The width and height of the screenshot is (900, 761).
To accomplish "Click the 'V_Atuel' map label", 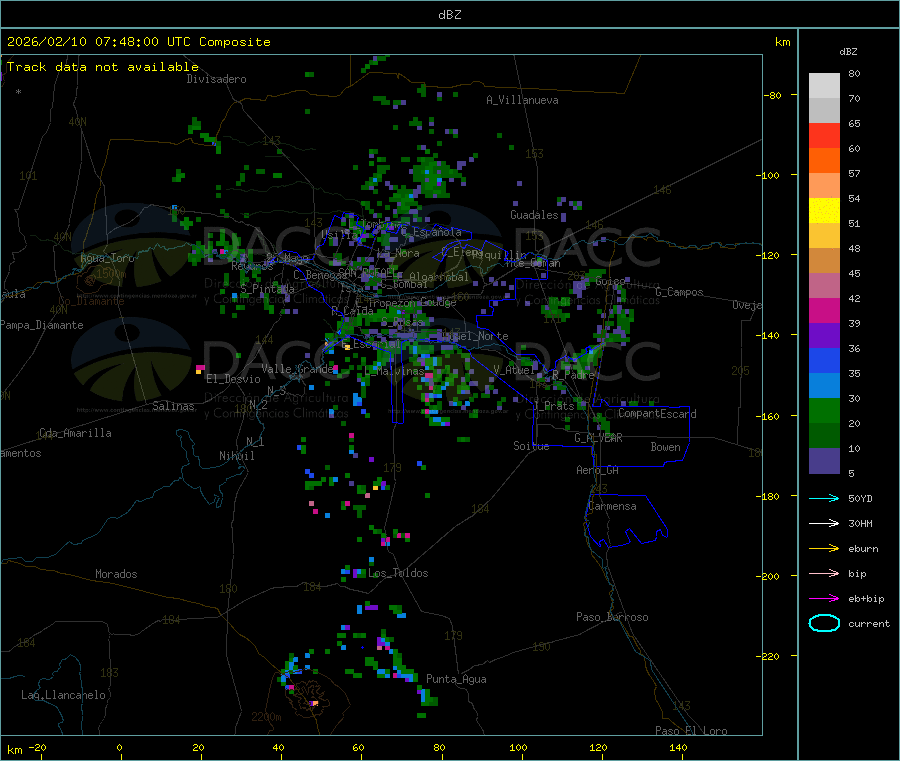I will point(514,370).
